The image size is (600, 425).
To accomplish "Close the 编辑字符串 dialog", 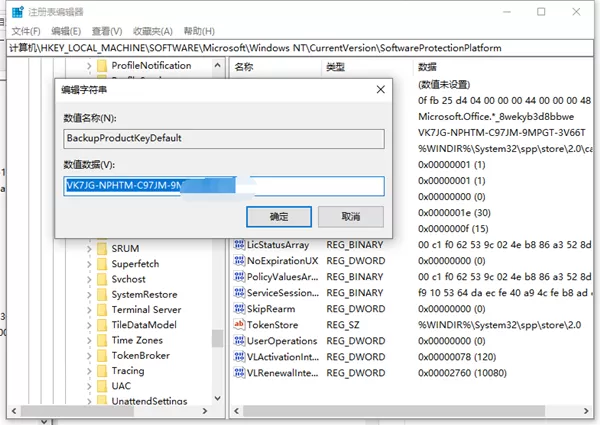I will point(381,90).
